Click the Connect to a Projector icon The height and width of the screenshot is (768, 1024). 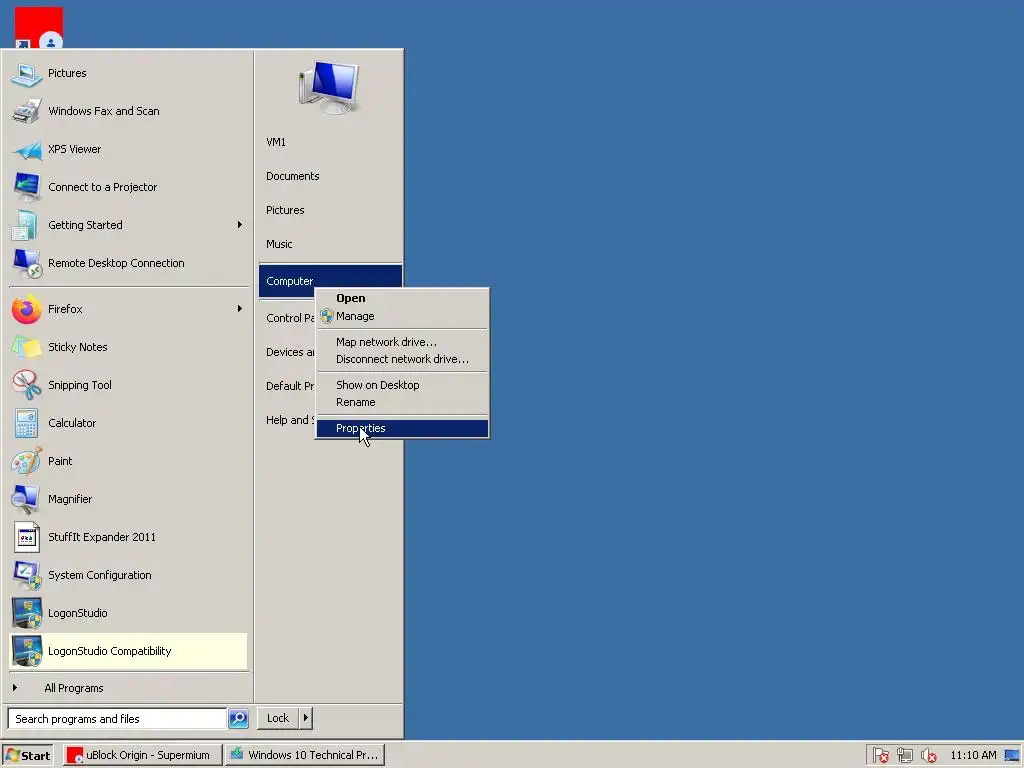tap(26, 187)
